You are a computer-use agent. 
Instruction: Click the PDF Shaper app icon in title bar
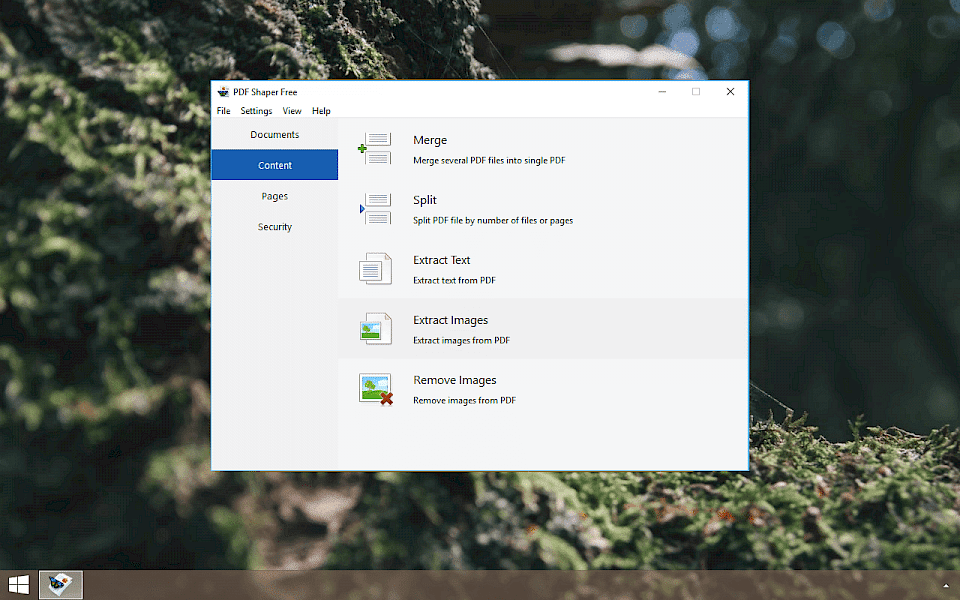tap(223, 92)
